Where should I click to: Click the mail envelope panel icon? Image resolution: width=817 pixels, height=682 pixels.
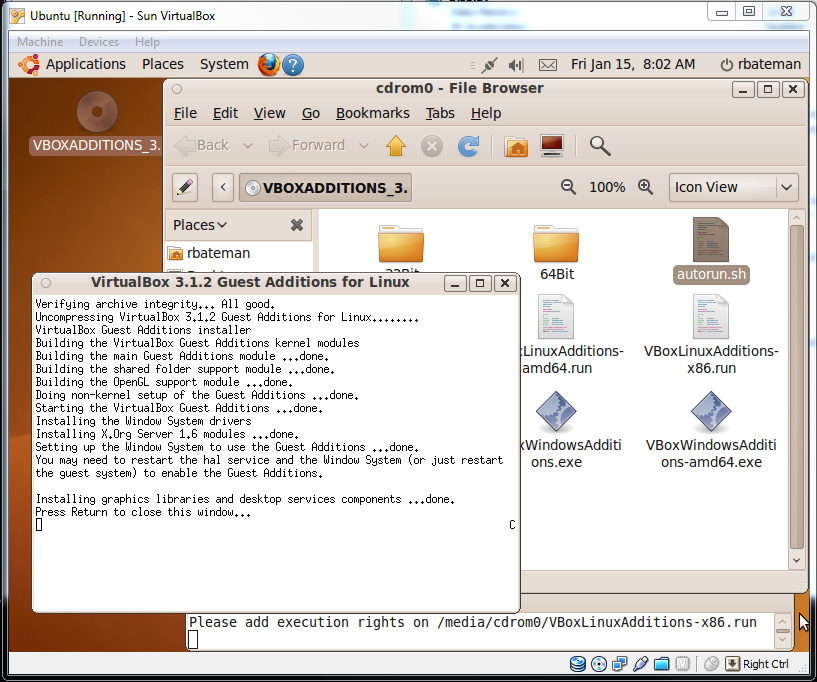[548, 65]
